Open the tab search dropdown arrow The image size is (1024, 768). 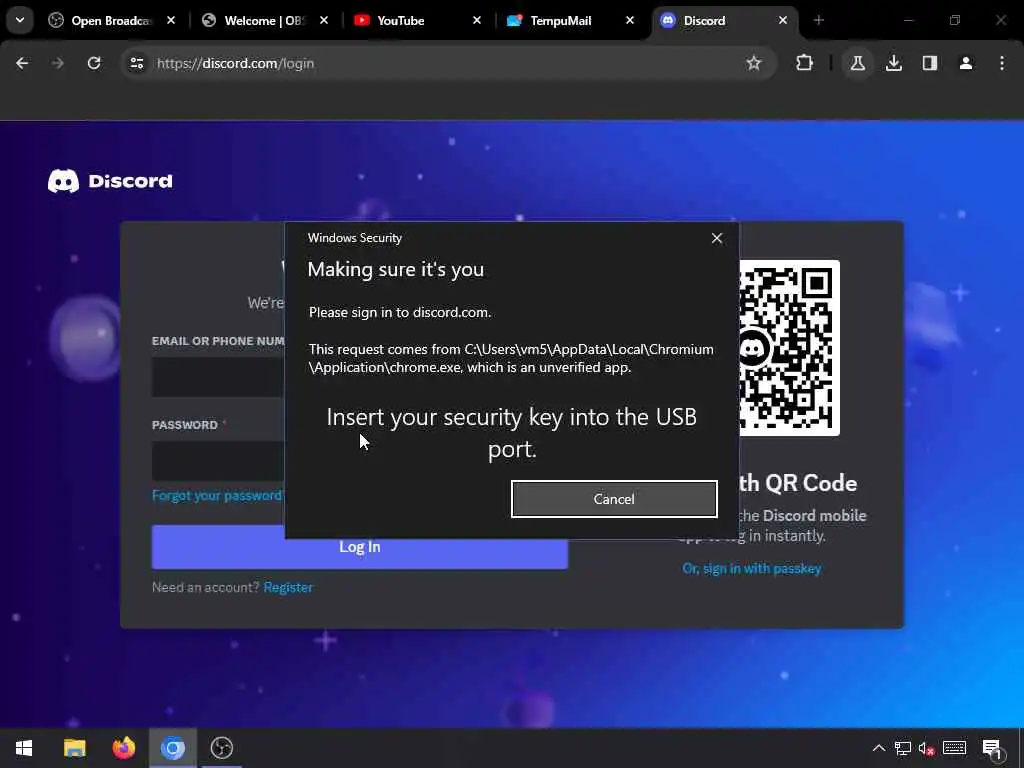pos(20,20)
